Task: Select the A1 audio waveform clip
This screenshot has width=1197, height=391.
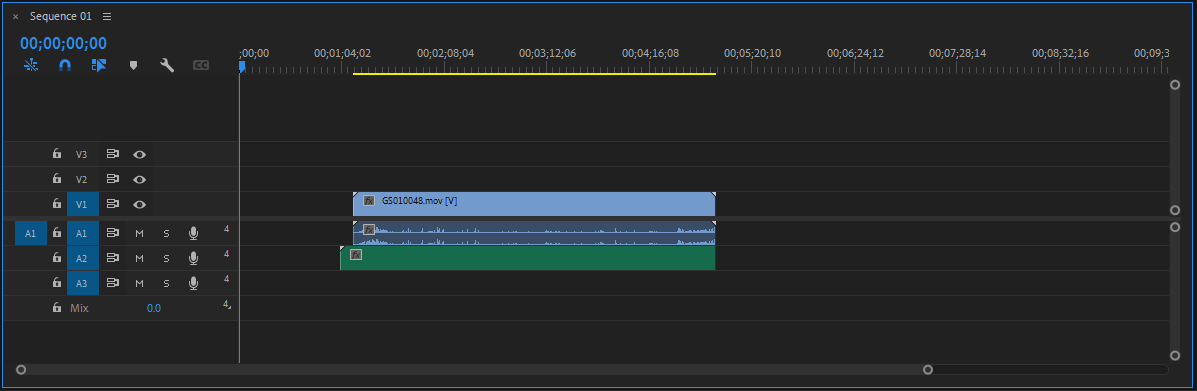Action: [x=534, y=233]
